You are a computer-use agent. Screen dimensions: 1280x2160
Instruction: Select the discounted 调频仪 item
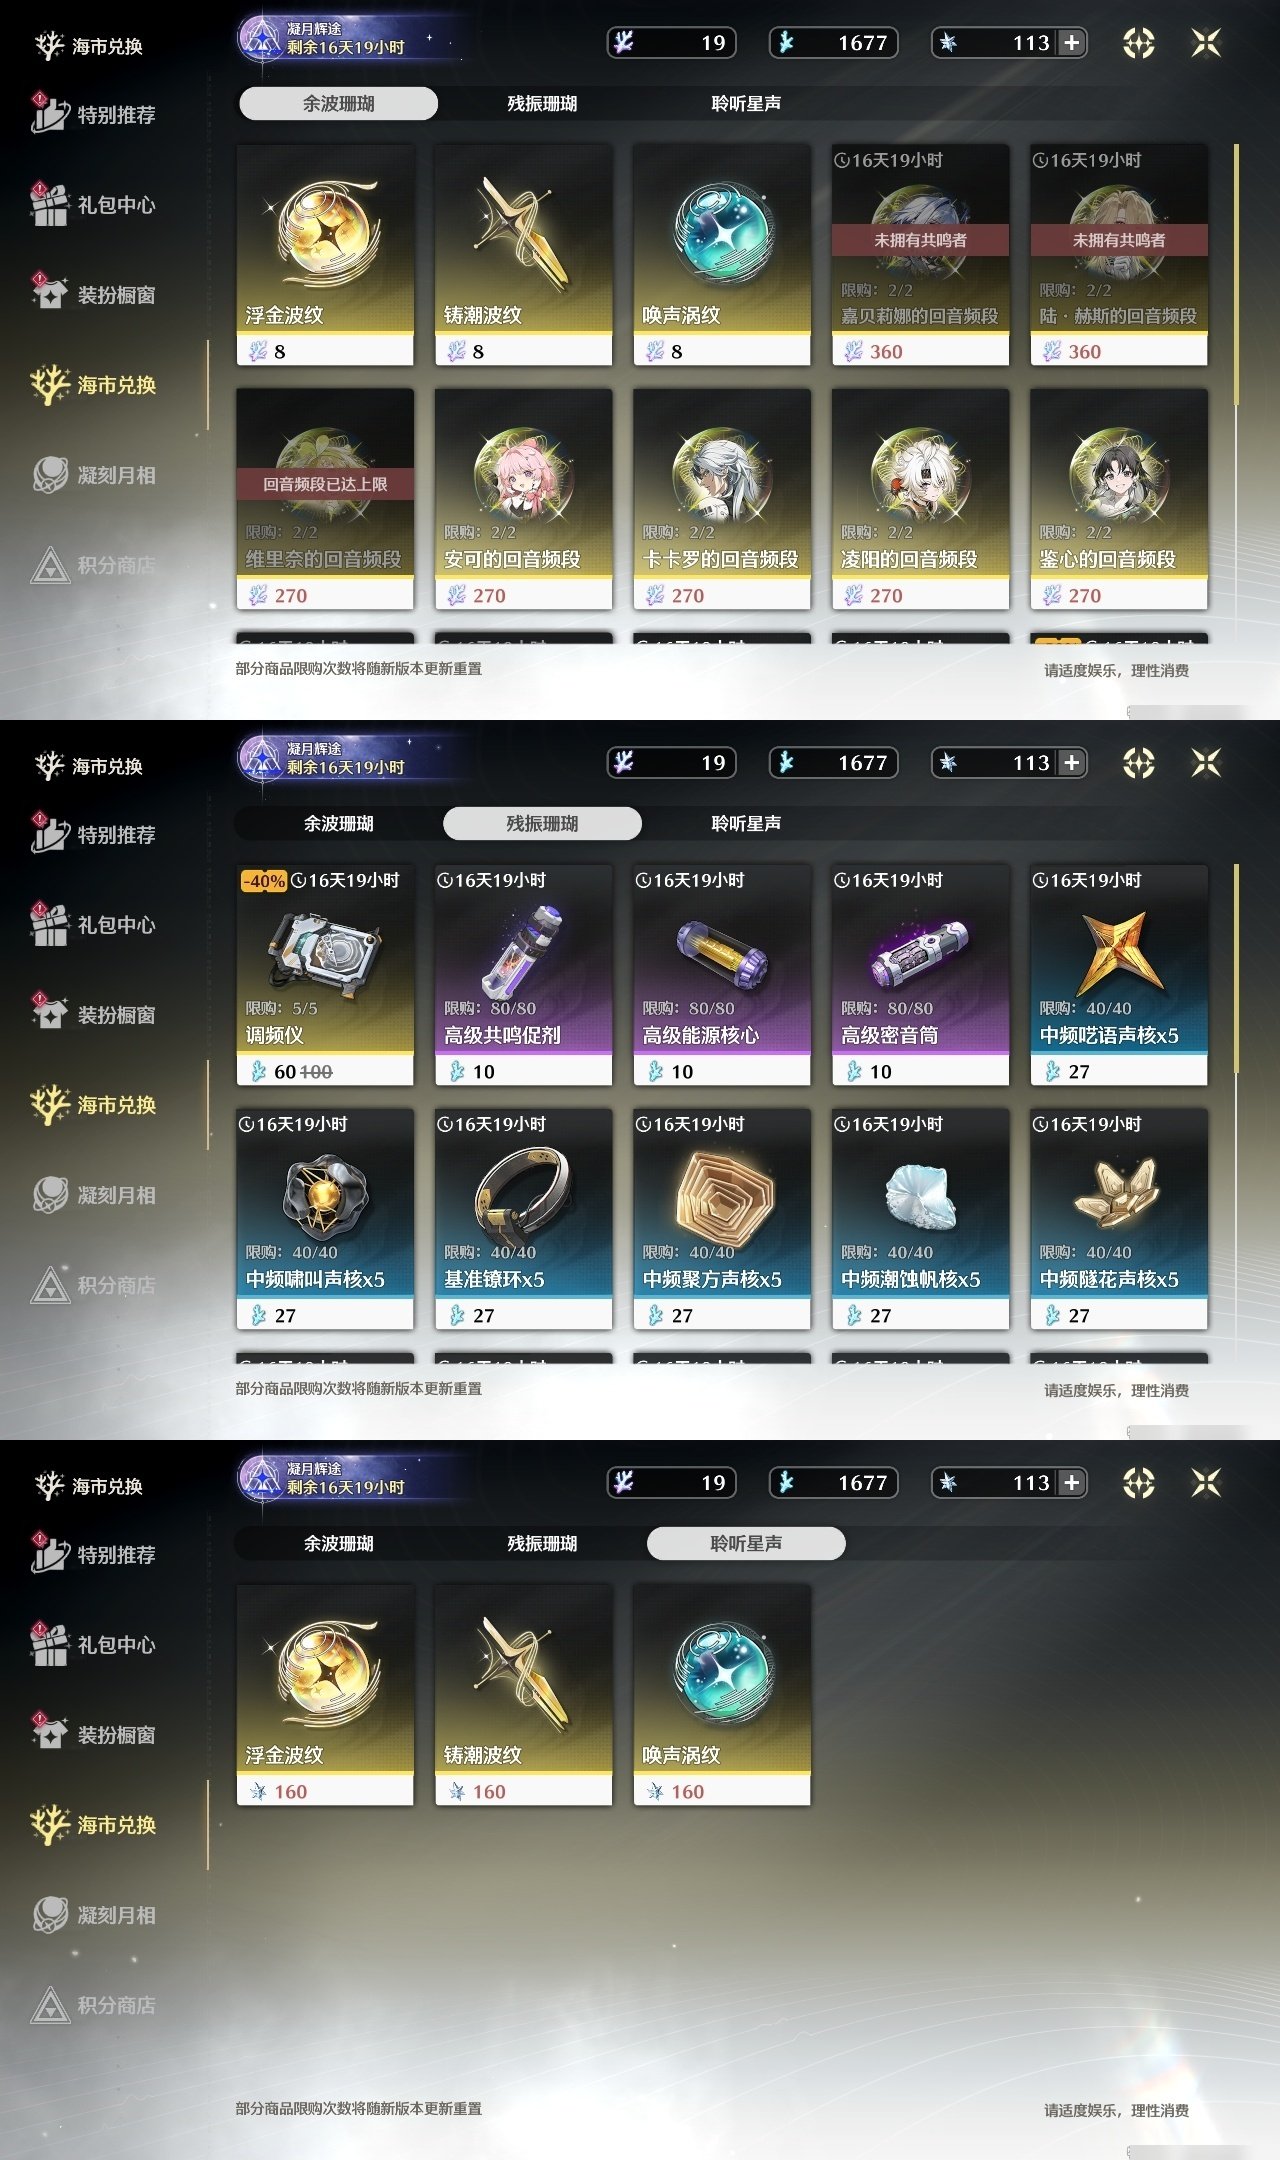(x=325, y=975)
